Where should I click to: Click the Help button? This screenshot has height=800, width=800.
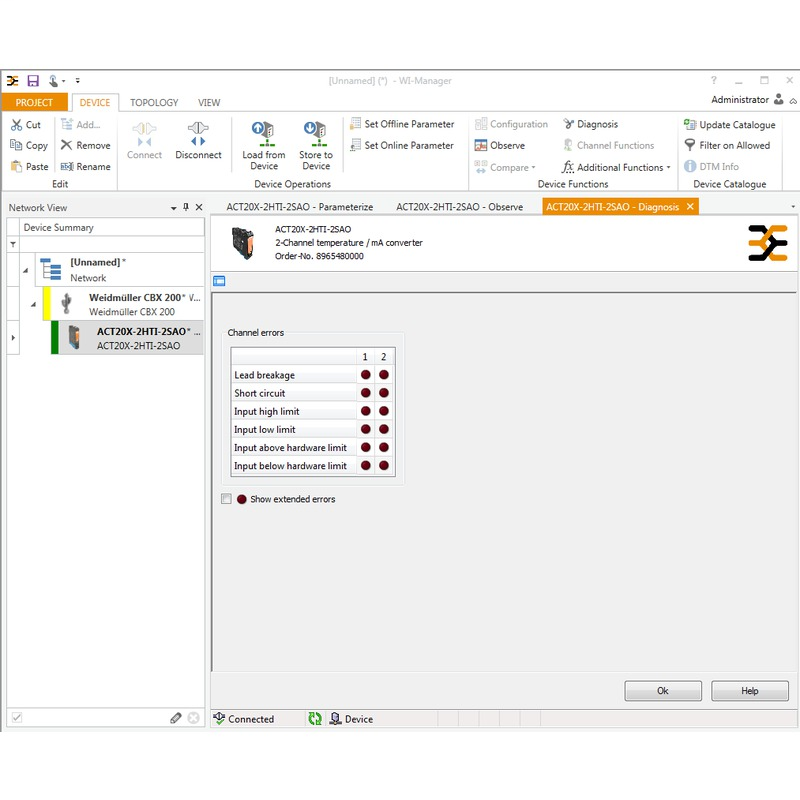click(749, 691)
